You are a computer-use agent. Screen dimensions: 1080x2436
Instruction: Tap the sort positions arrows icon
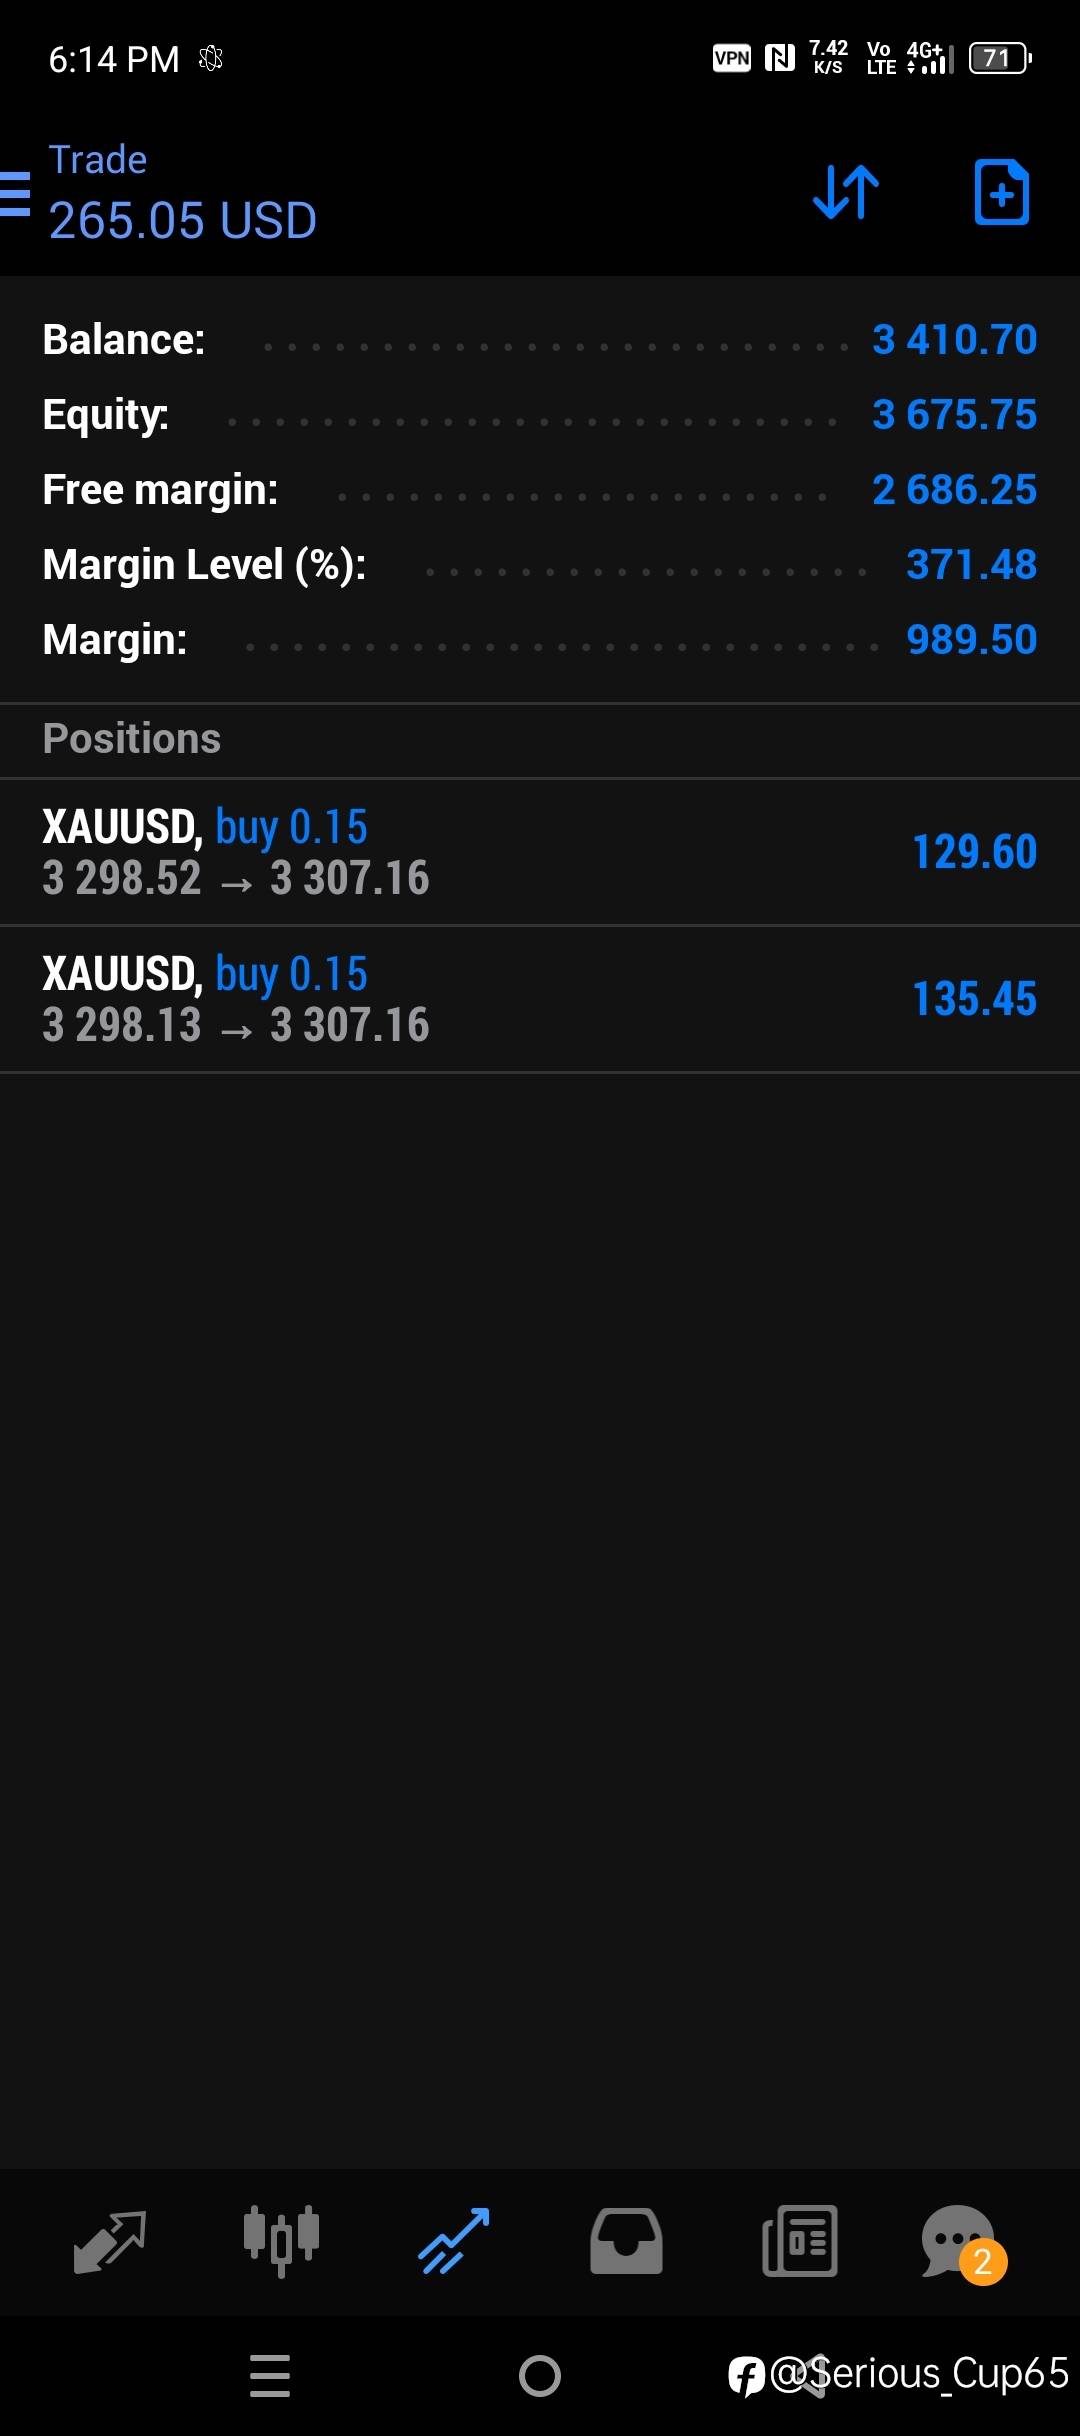click(846, 192)
